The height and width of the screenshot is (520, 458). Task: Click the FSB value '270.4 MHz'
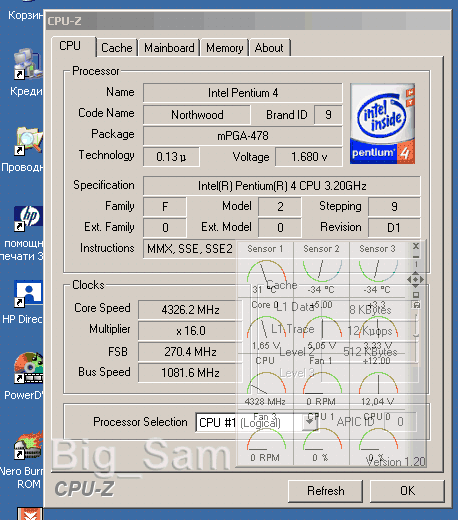click(x=190, y=352)
